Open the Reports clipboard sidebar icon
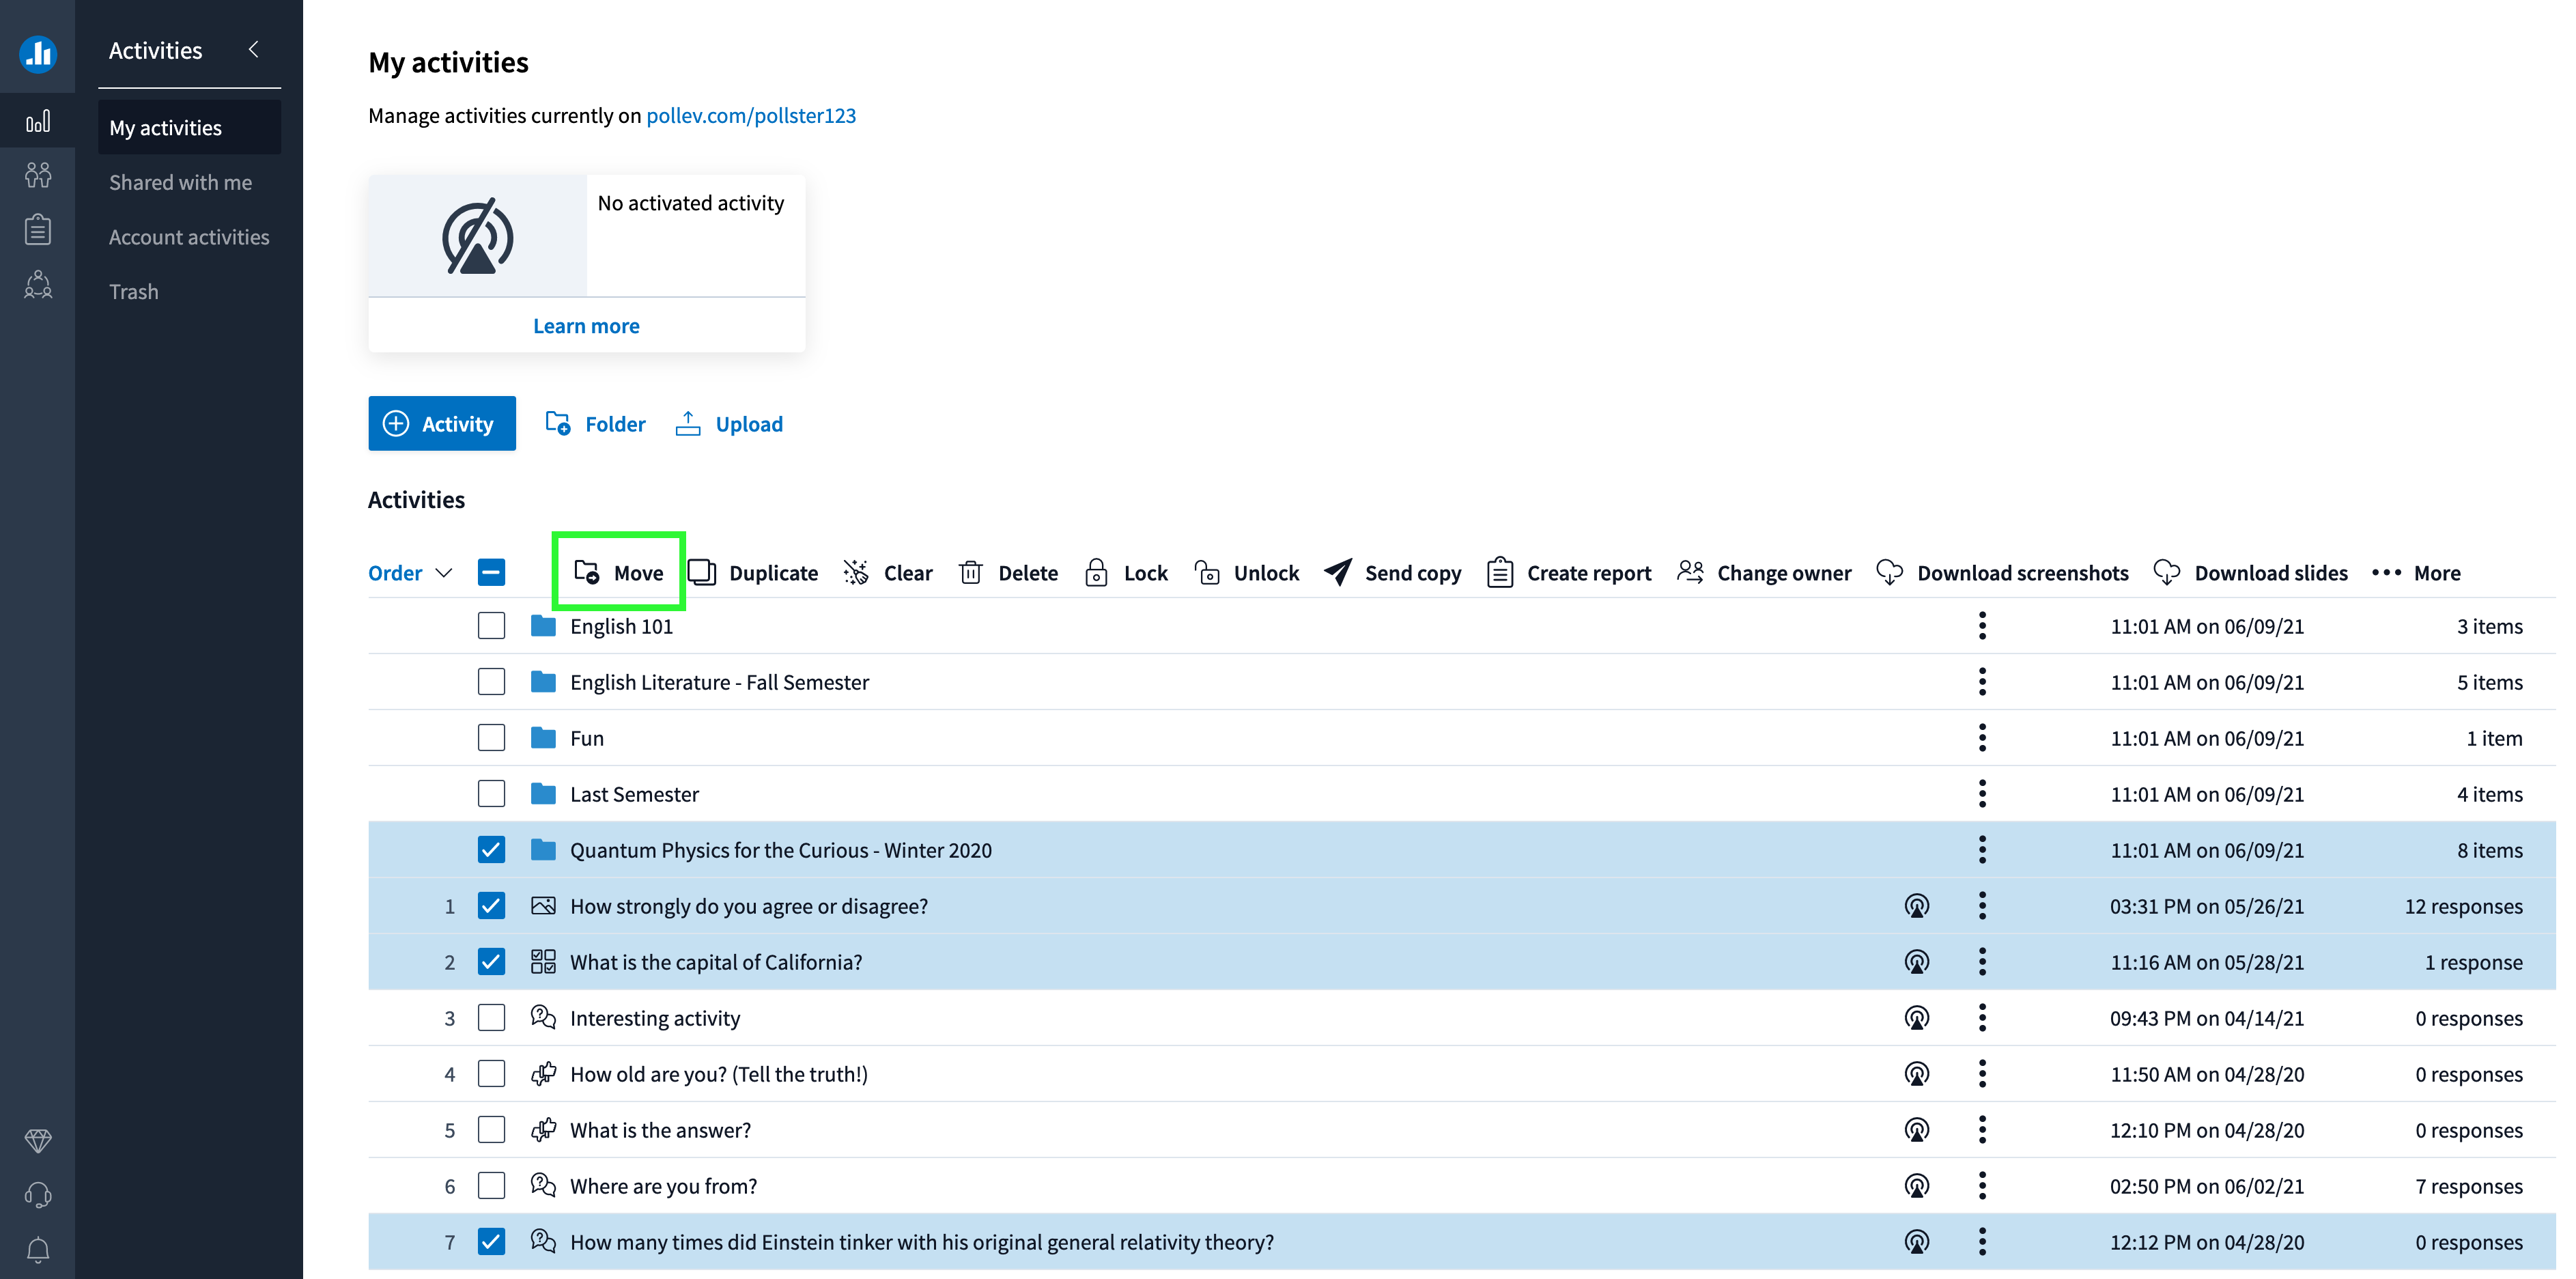The image size is (2576, 1279). [x=38, y=230]
